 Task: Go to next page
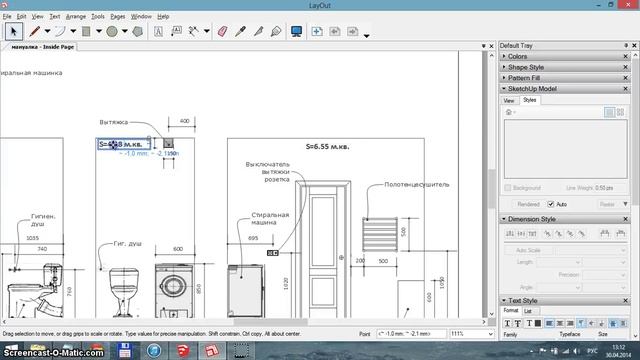coord(352,31)
